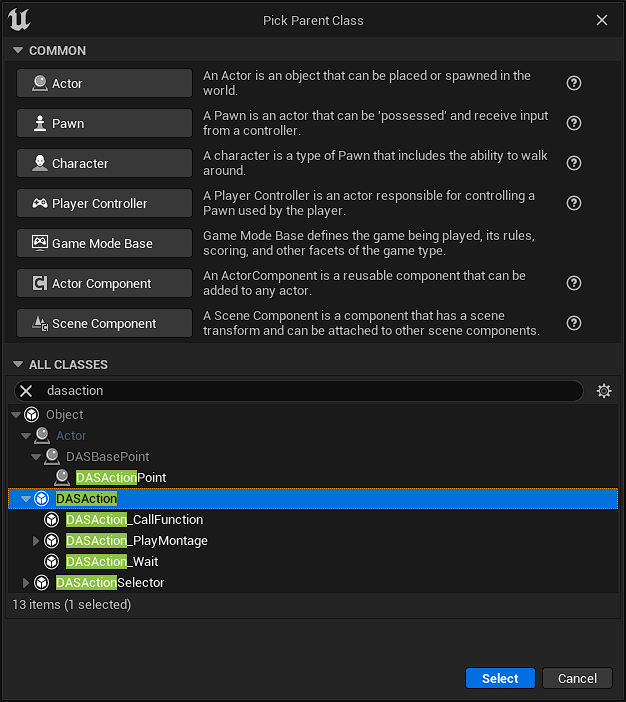Clear the search text with X icon
626x702 pixels.
click(27, 391)
